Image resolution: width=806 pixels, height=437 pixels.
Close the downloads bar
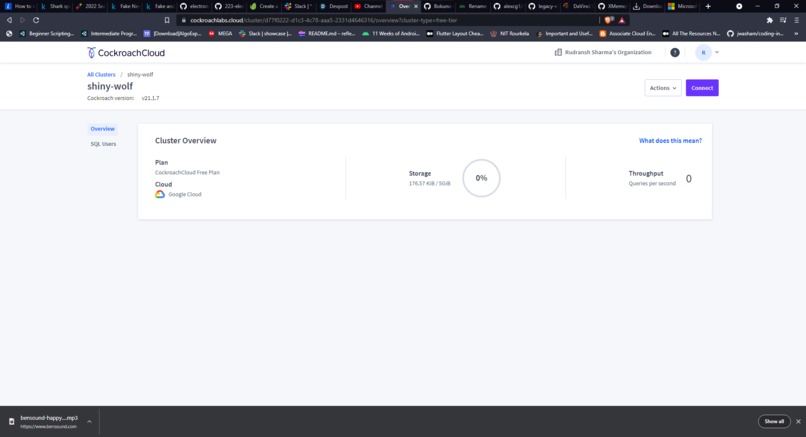click(798, 422)
